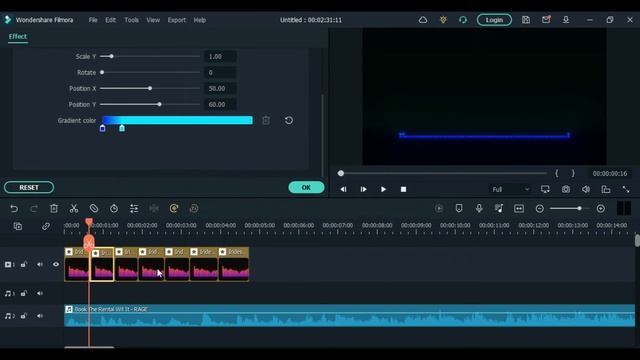
Task: Select the Crop tool icon
Action: [94, 209]
